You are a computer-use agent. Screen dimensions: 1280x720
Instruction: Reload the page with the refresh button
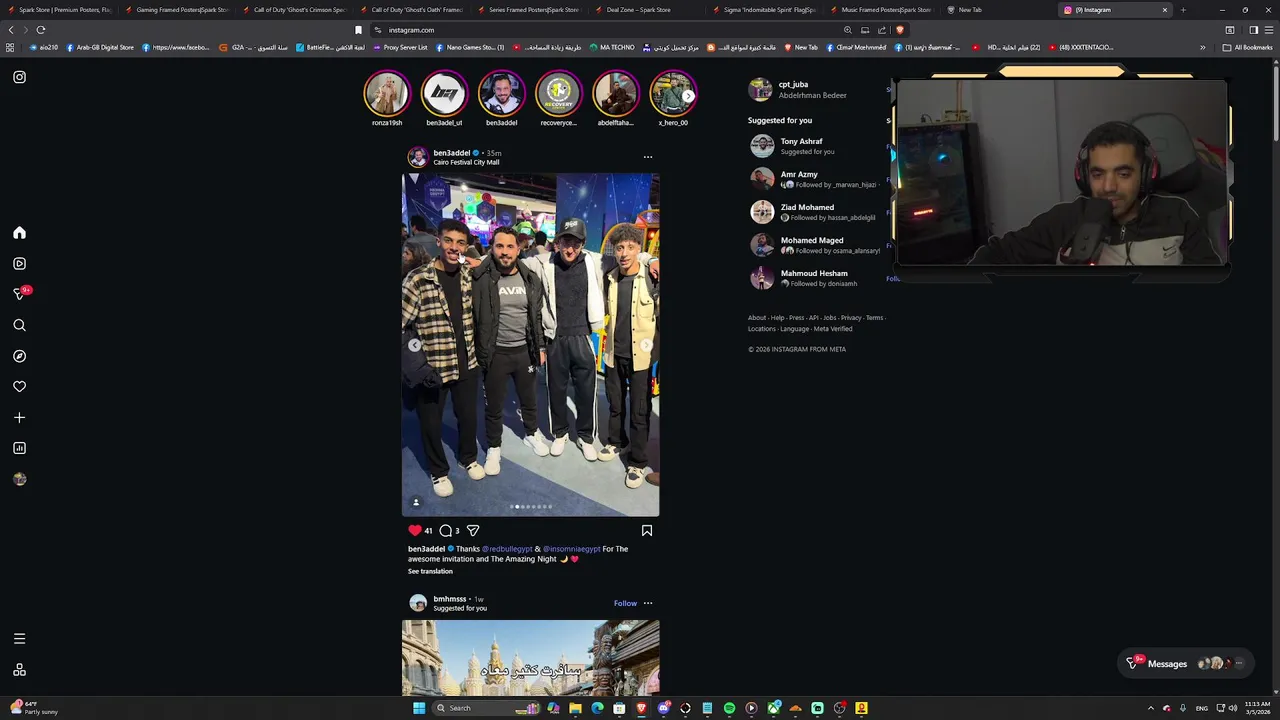[x=41, y=30]
